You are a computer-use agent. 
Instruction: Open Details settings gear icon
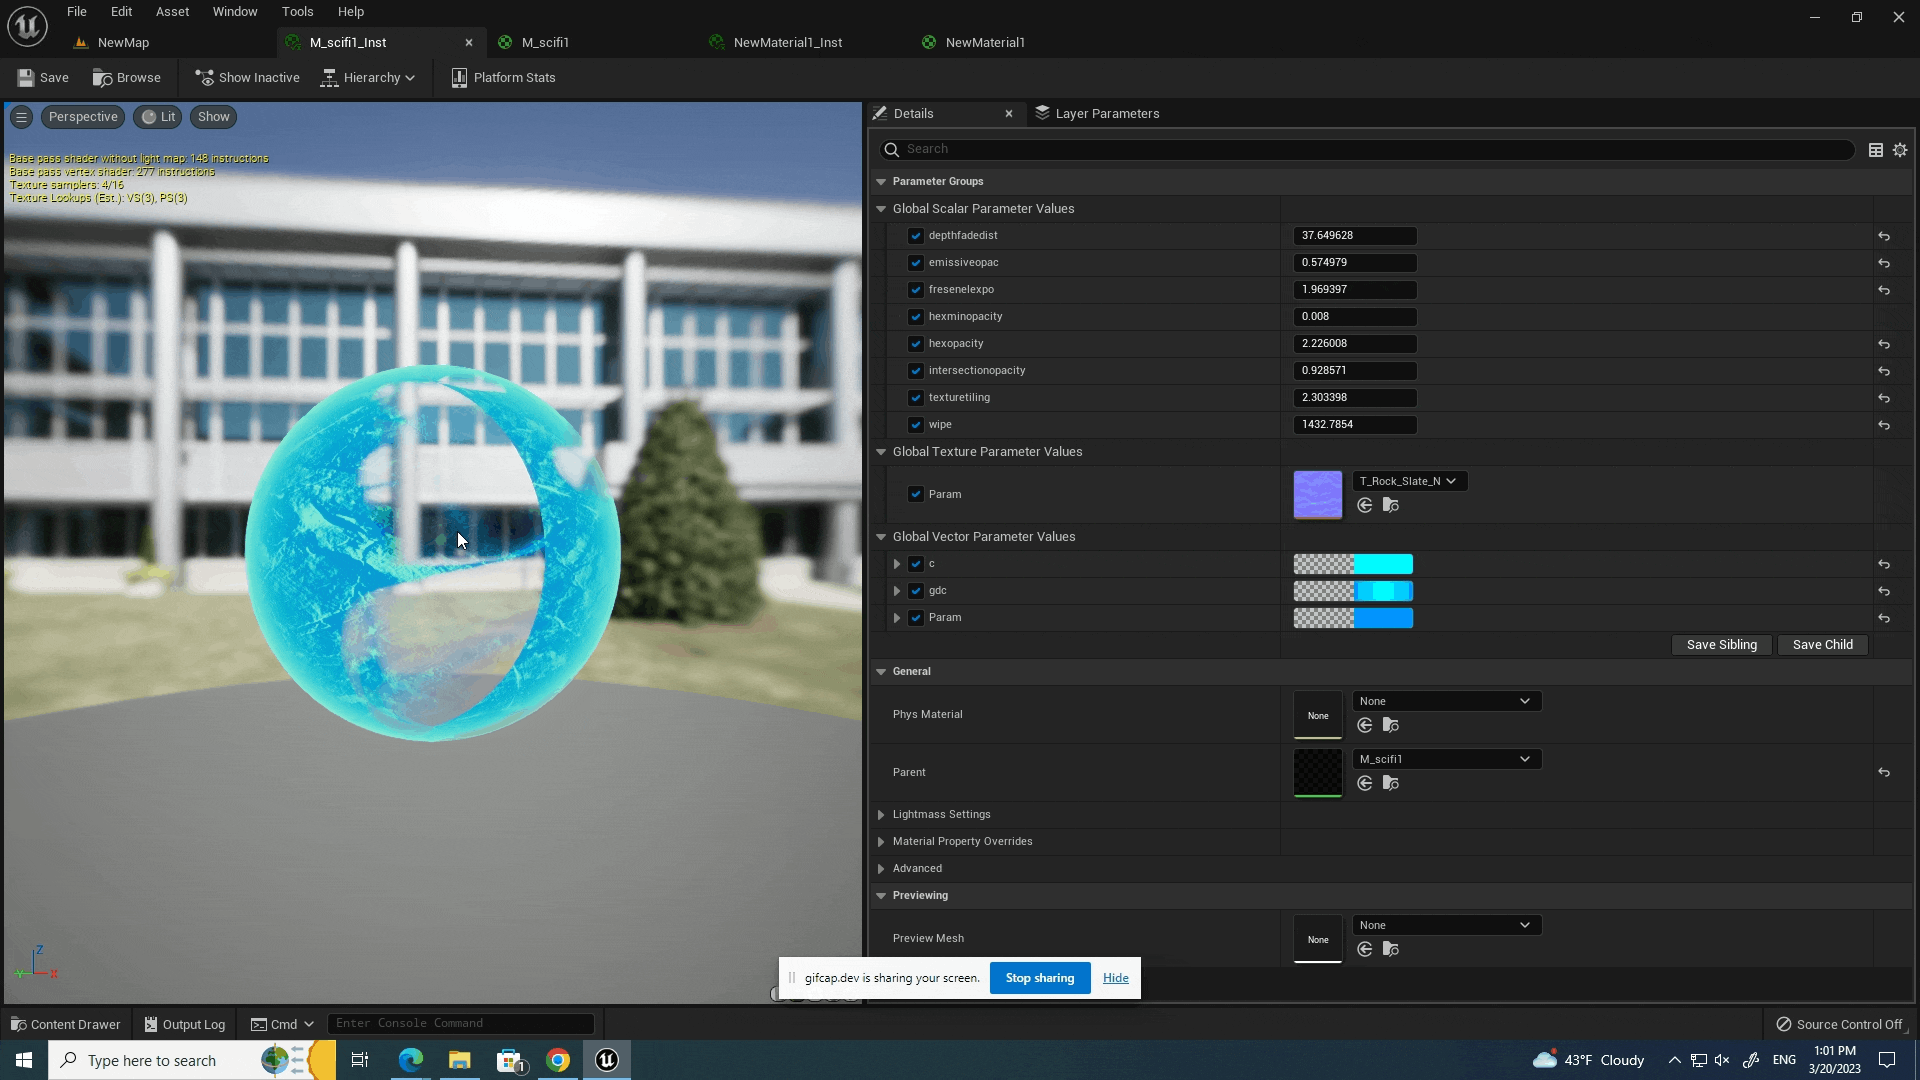pos(1900,150)
